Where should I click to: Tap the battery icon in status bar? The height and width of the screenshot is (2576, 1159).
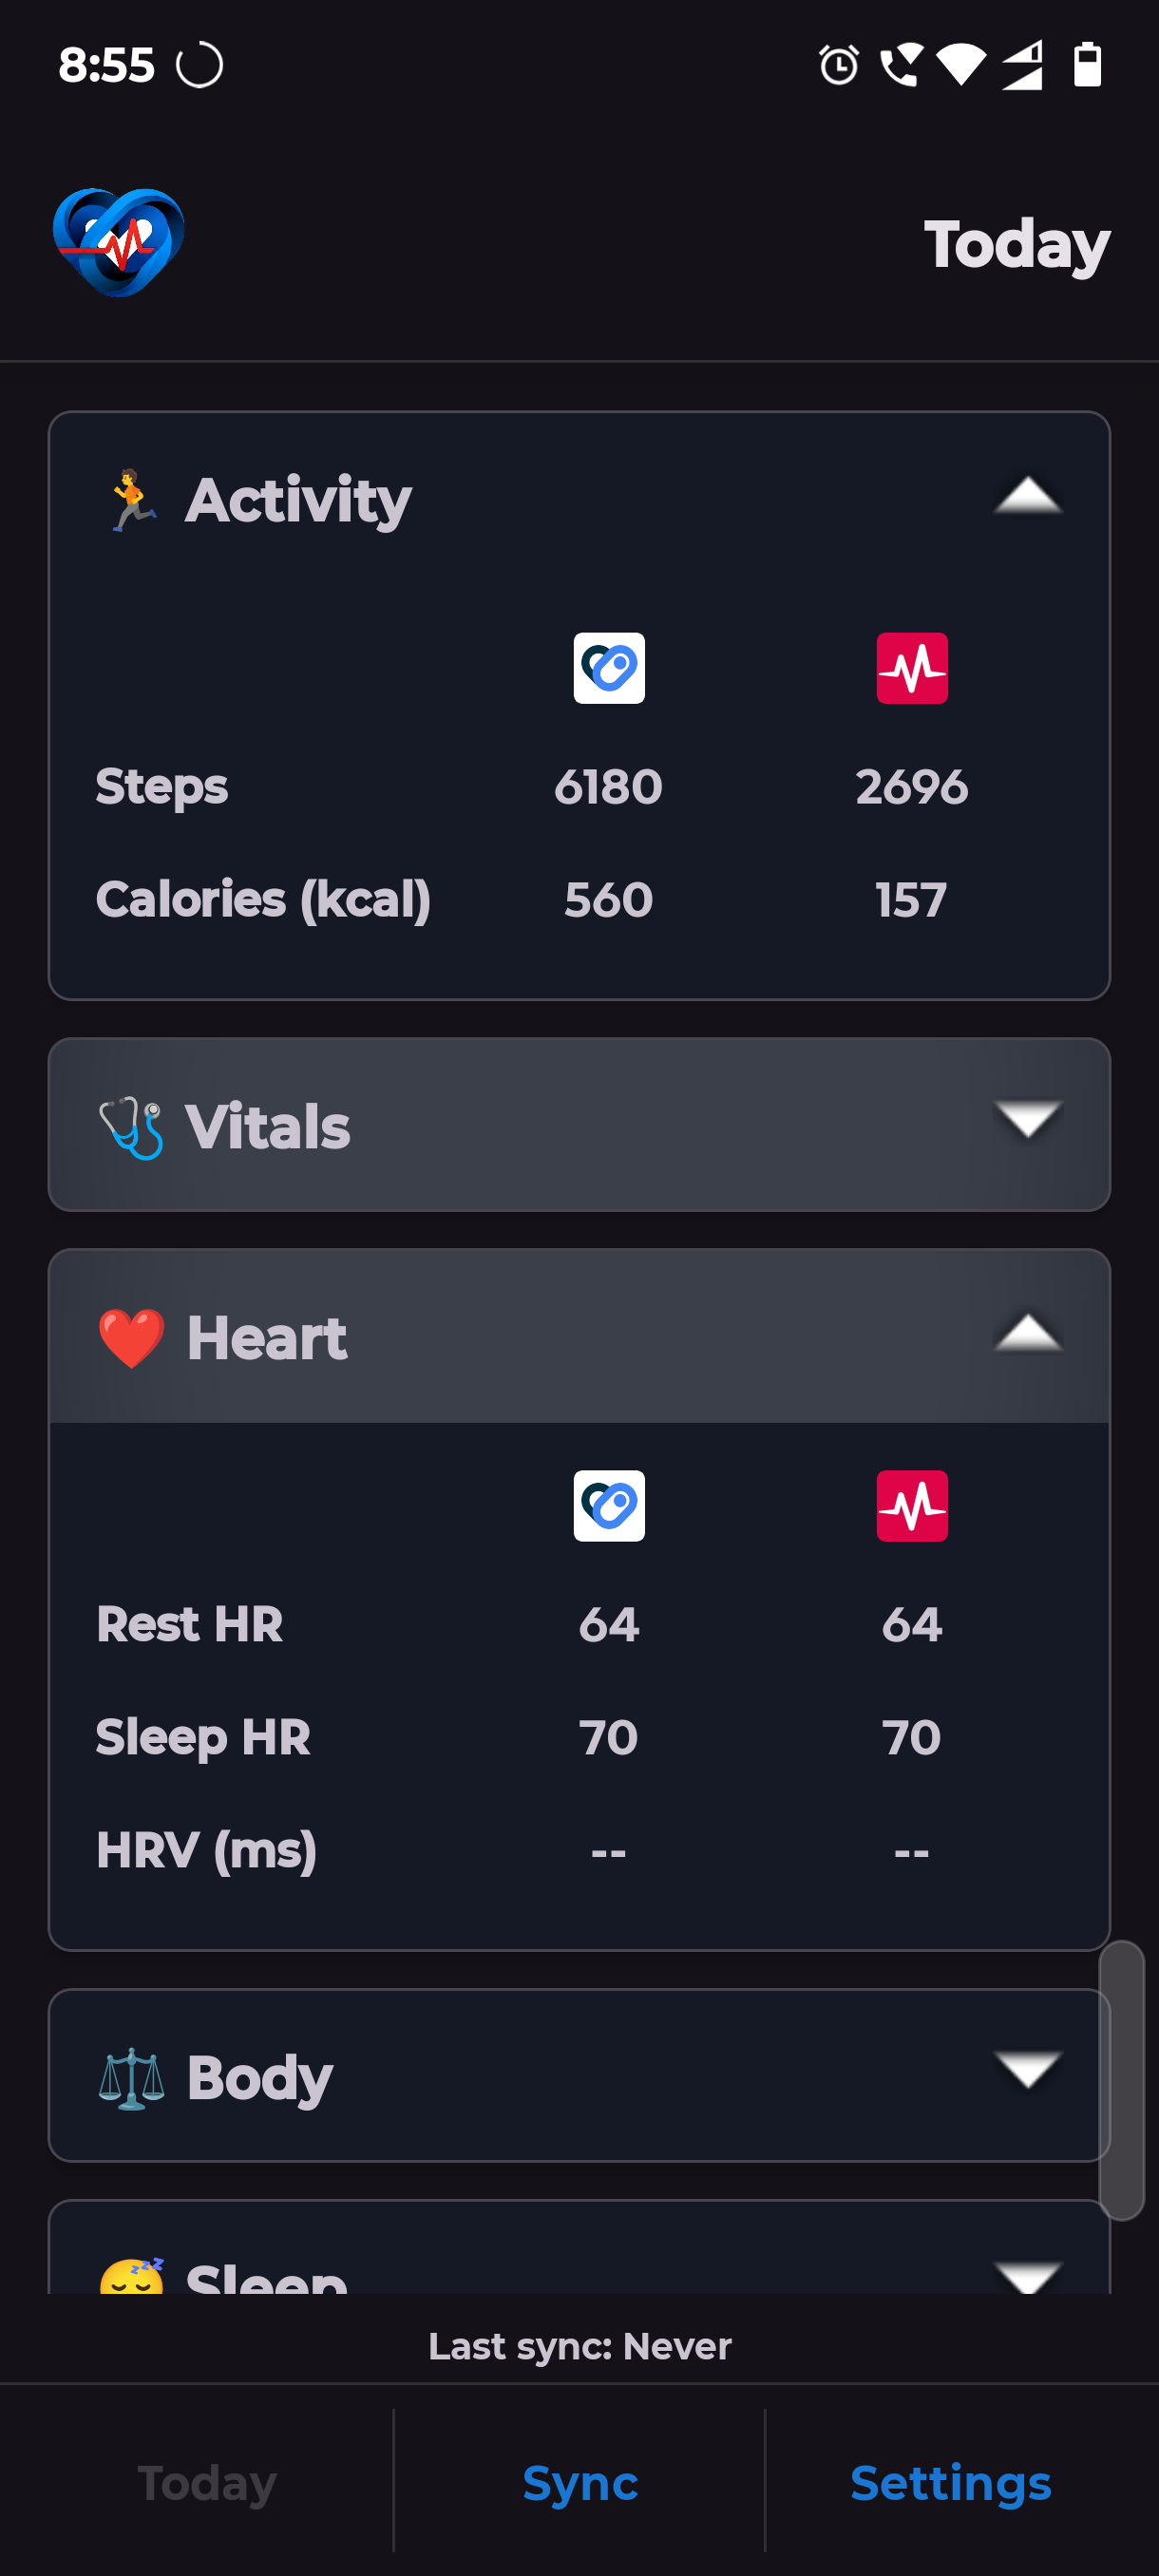(1087, 66)
